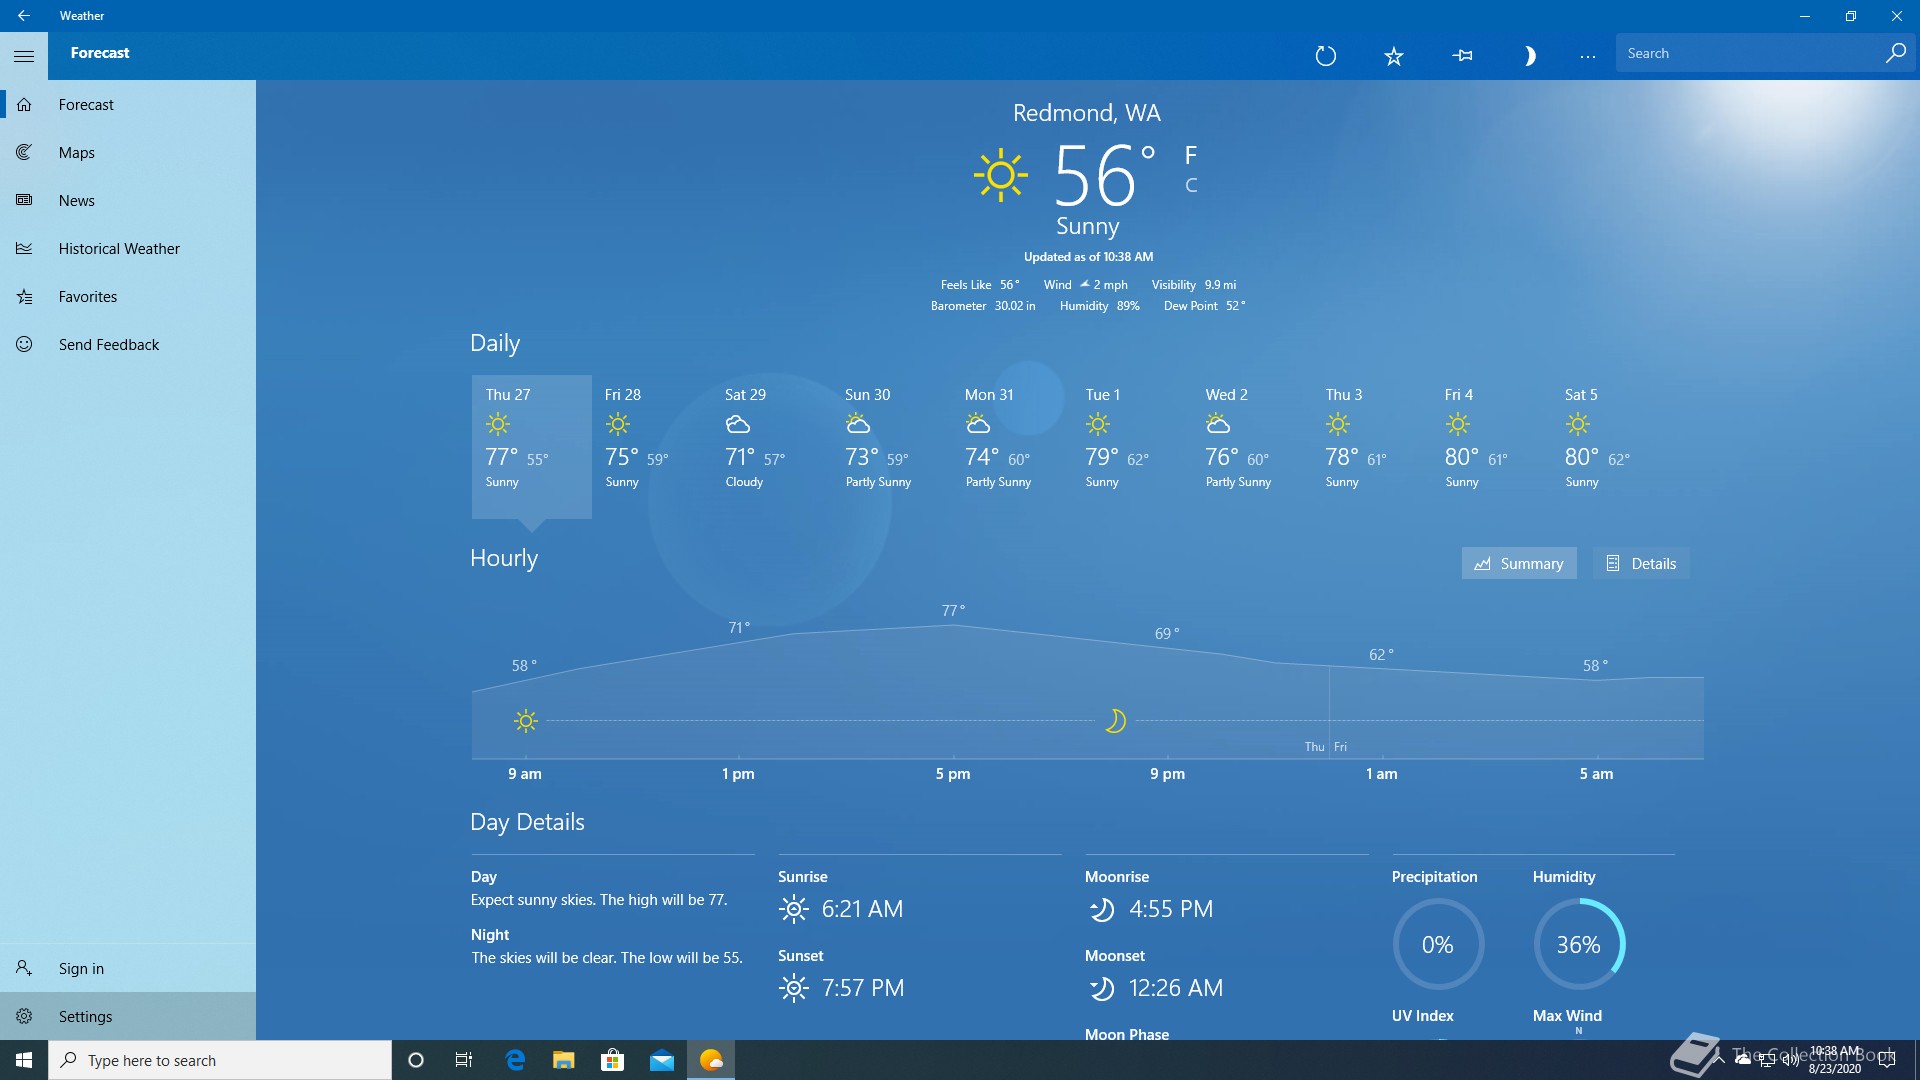Click the back arrow in title bar
This screenshot has width=1920, height=1080.
[x=24, y=16]
